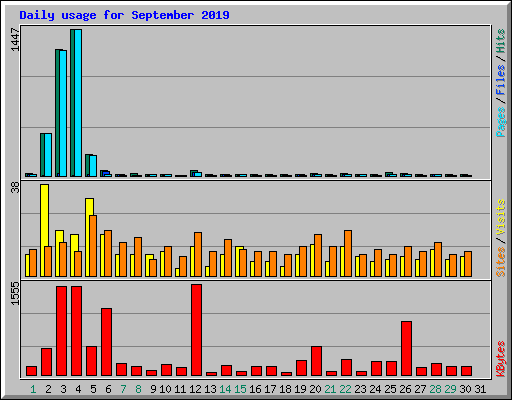The height and width of the screenshot is (400, 512).
Task: Click the 'KBytes' legend label
Action: pyautogui.click(x=501, y=359)
